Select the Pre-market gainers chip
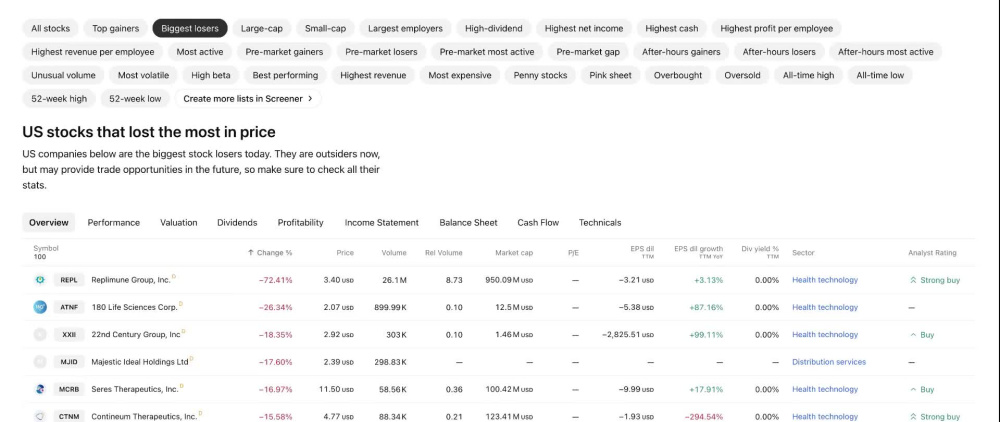The height and width of the screenshot is (422, 1000). (284, 52)
